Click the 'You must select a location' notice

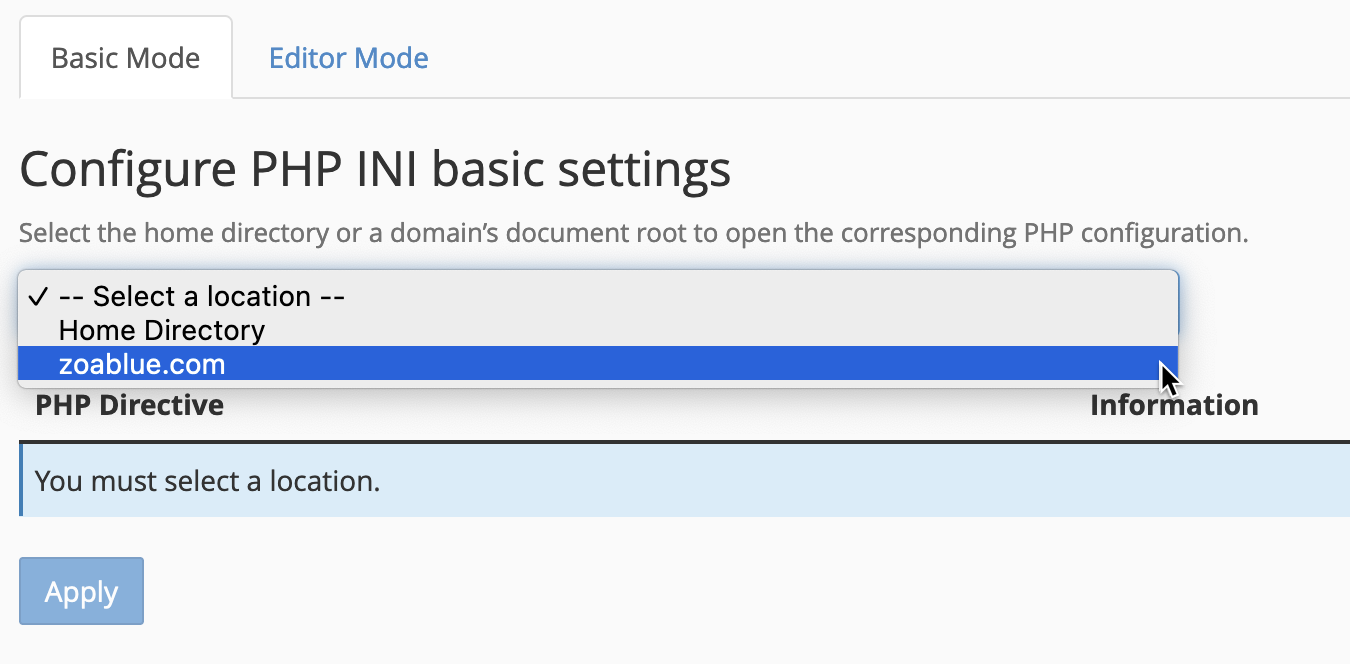[x=207, y=481]
